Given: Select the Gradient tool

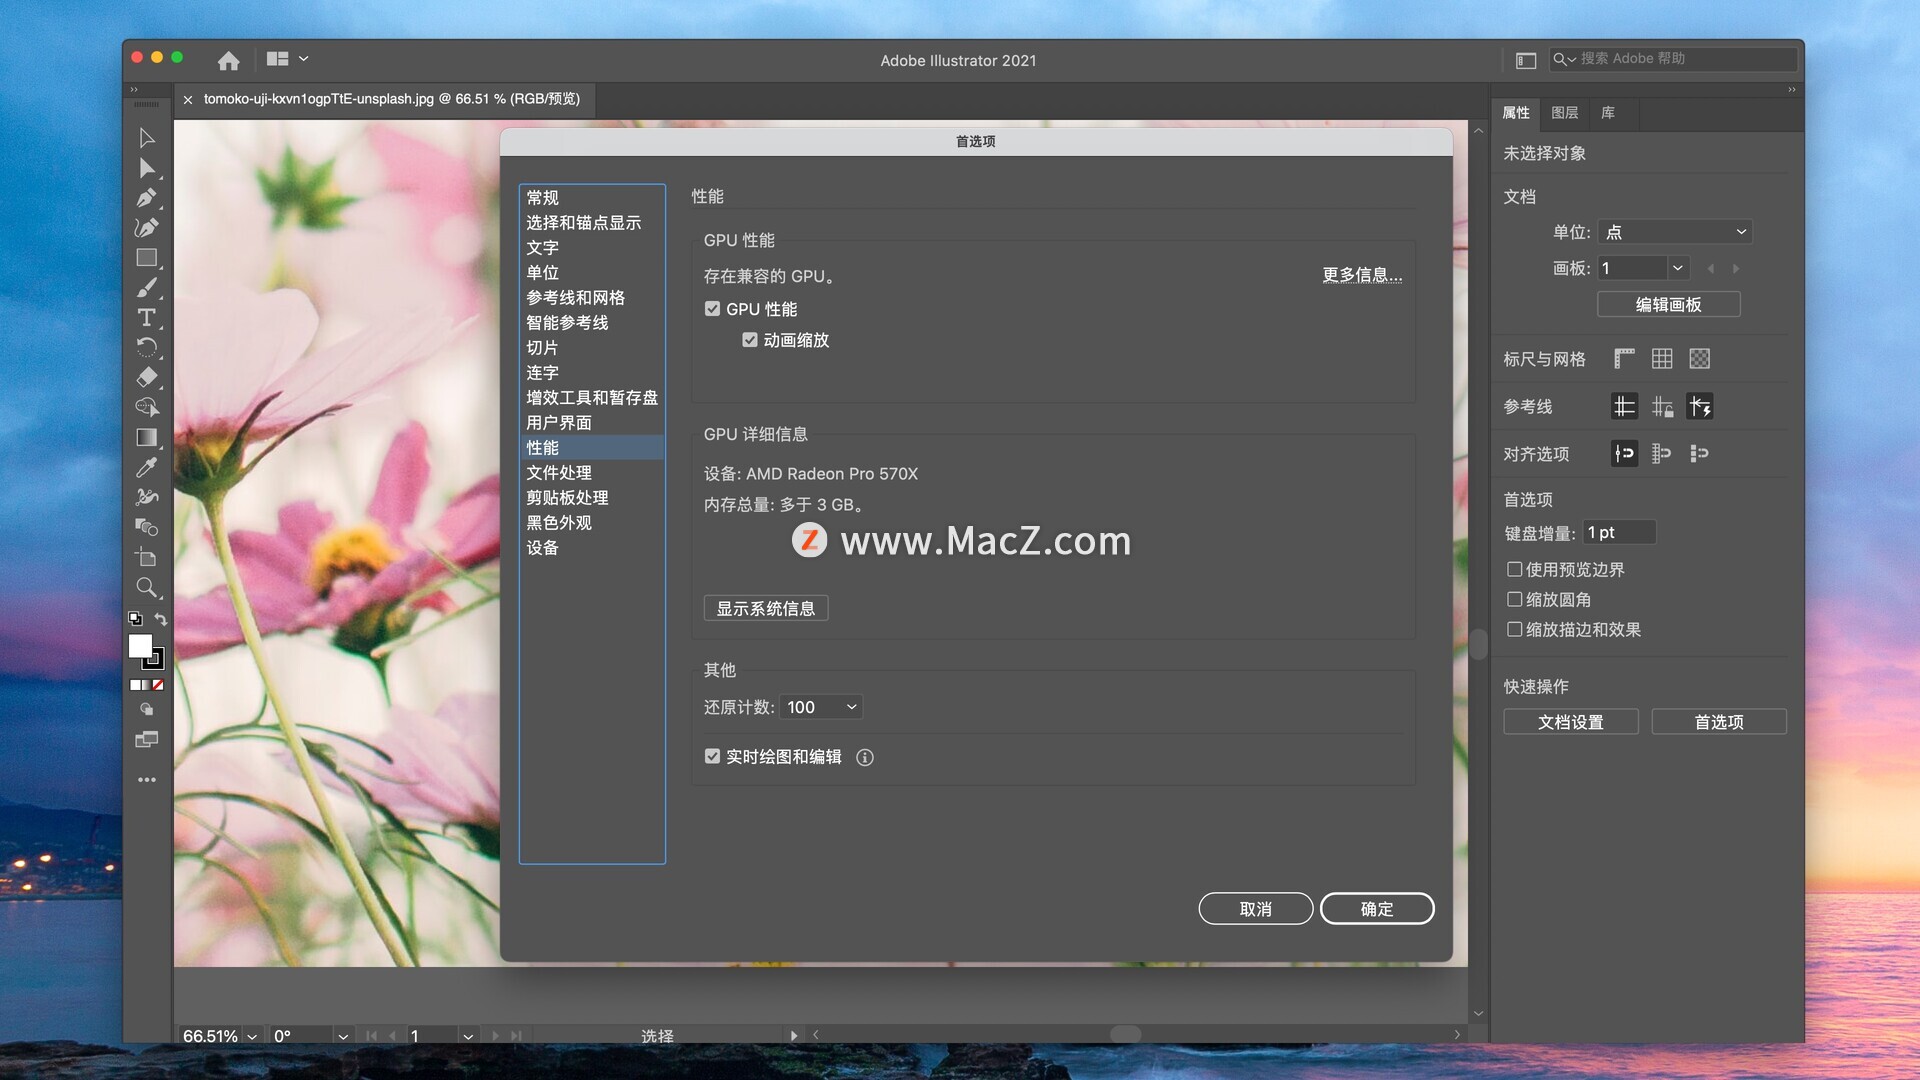Looking at the screenshot, I should pyautogui.click(x=147, y=437).
